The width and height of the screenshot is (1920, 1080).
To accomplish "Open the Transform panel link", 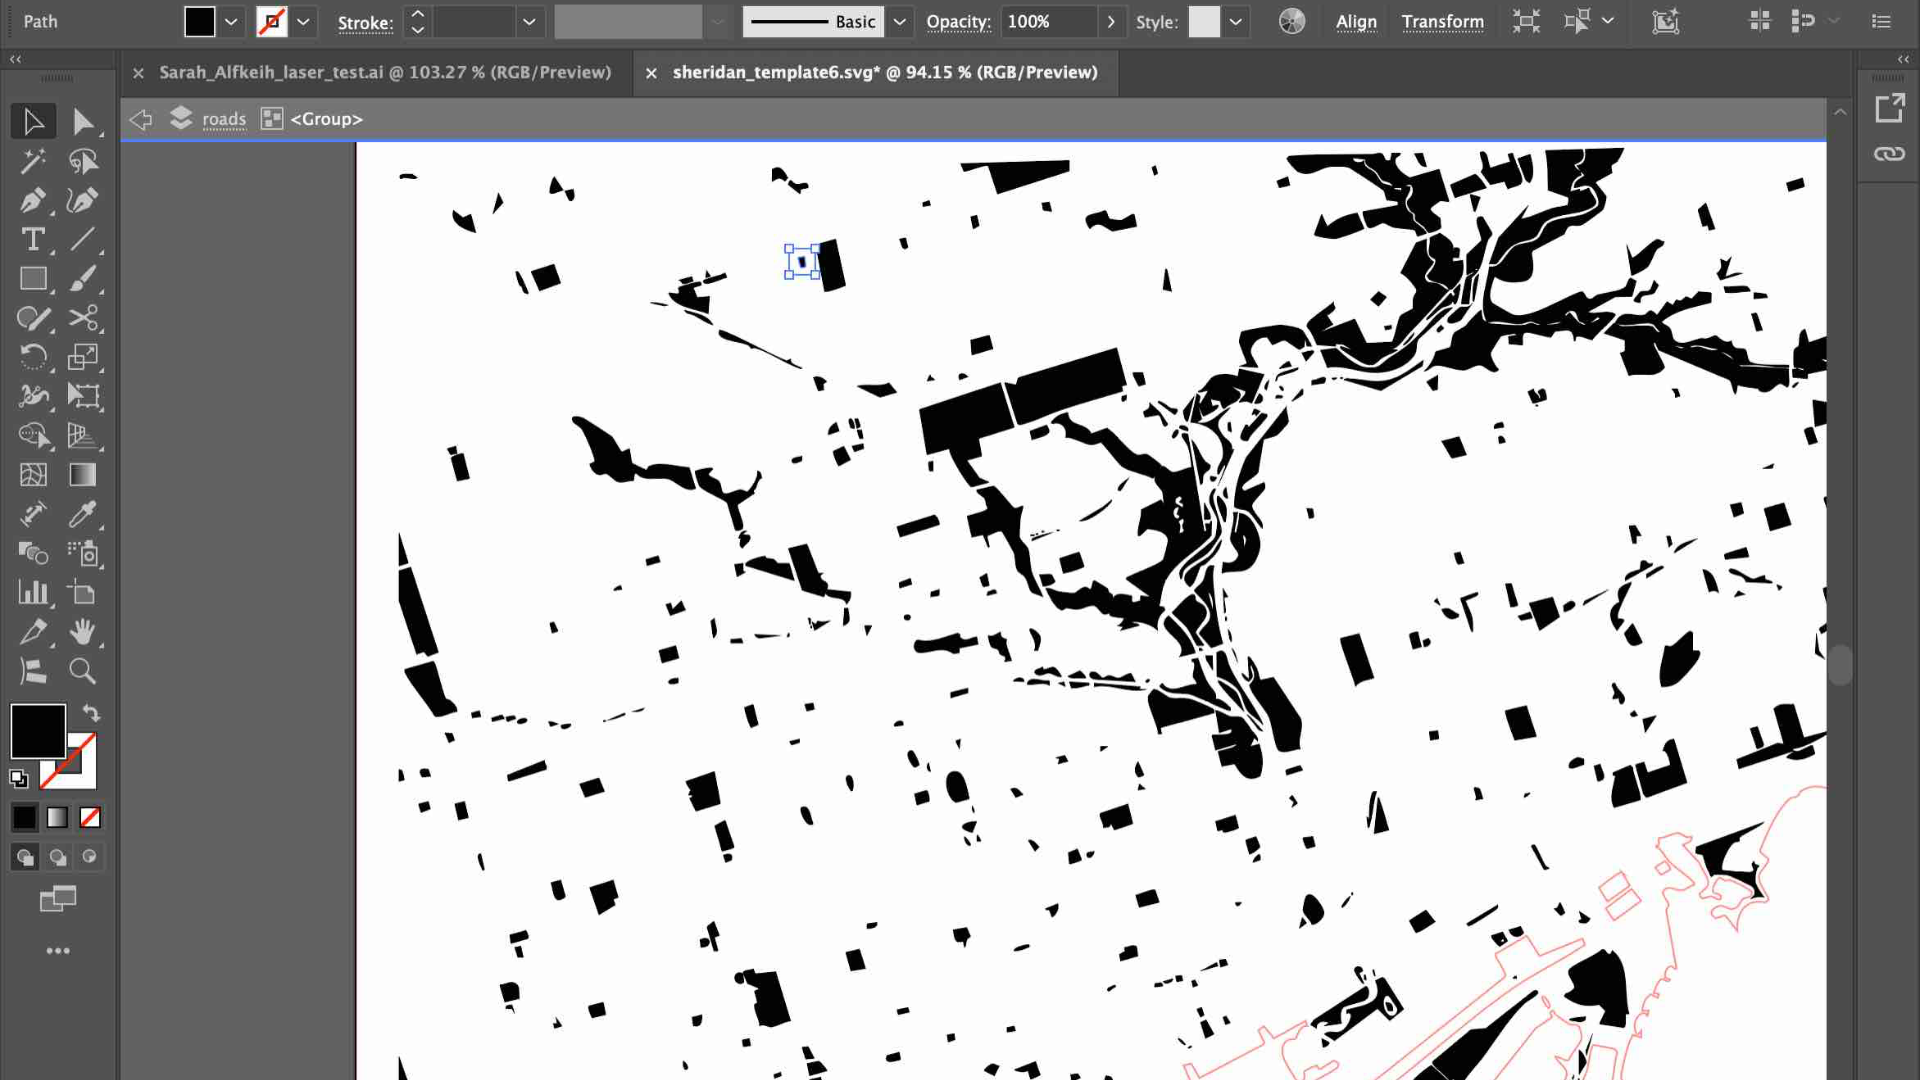I will pyautogui.click(x=1442, y=22).
